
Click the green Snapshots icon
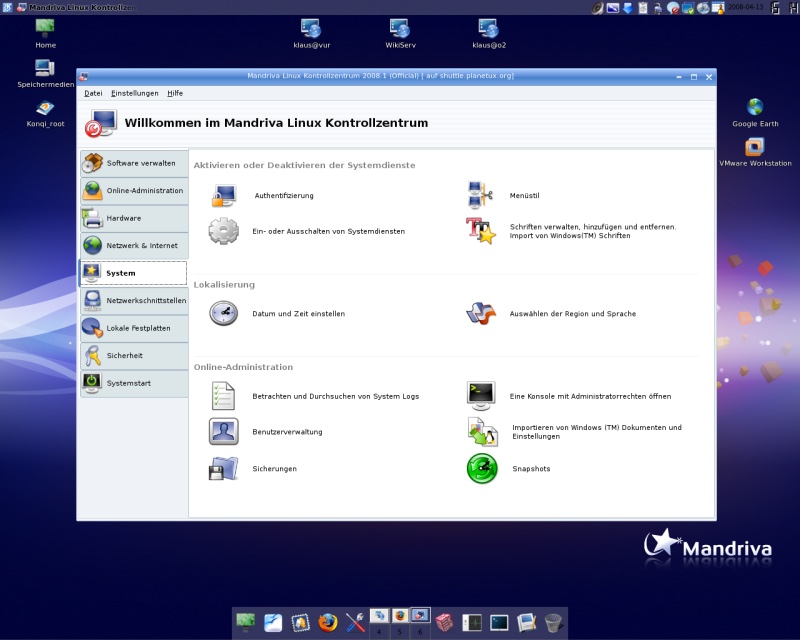coord(482,469)
